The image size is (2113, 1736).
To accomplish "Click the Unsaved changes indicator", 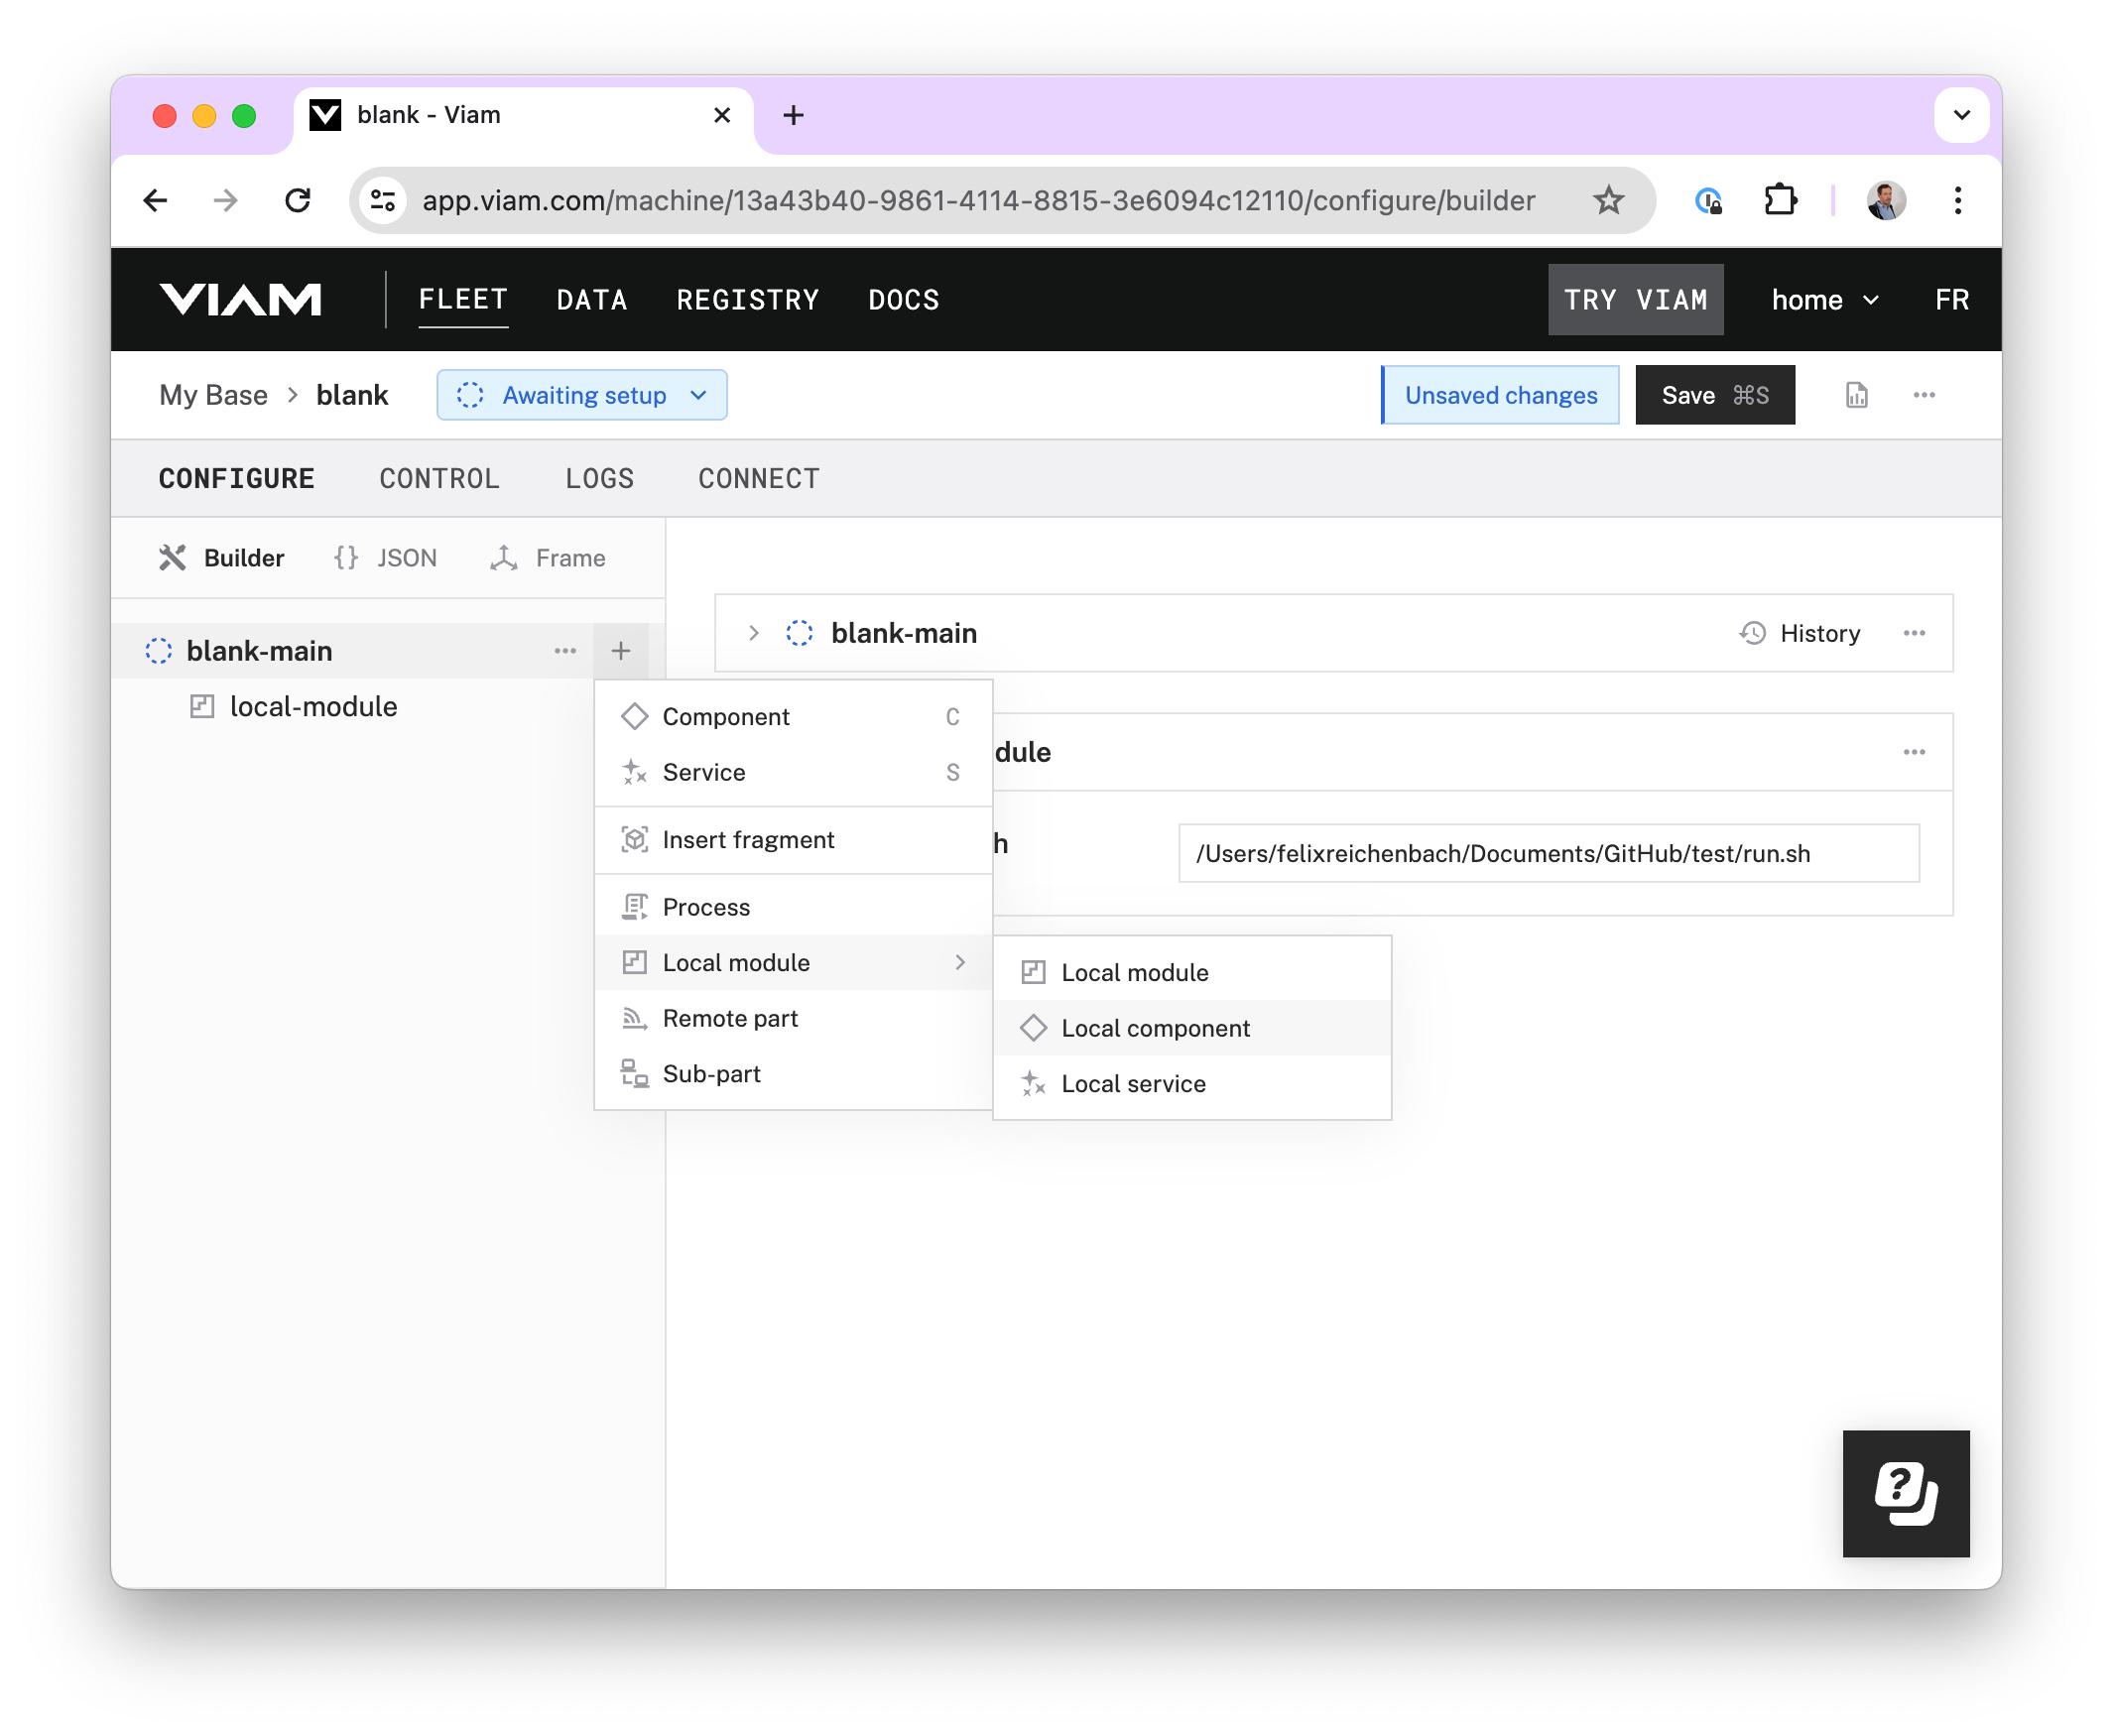I will [1499, 395].
